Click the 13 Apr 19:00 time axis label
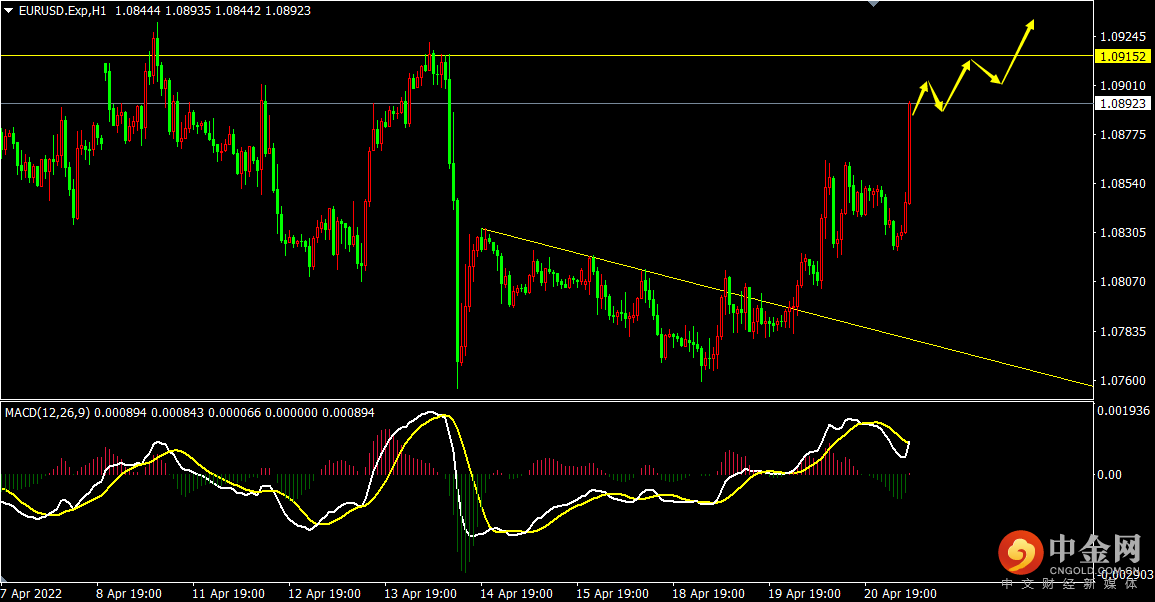 [420, 593]
